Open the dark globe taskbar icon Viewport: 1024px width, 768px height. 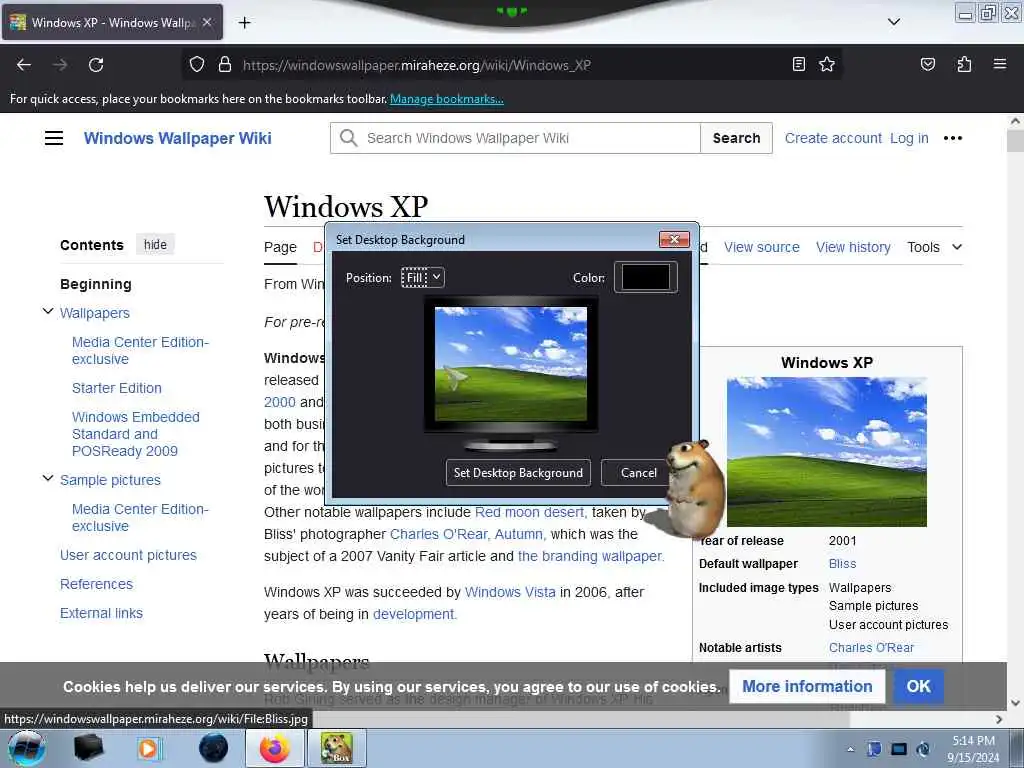[x=213, y=748]
